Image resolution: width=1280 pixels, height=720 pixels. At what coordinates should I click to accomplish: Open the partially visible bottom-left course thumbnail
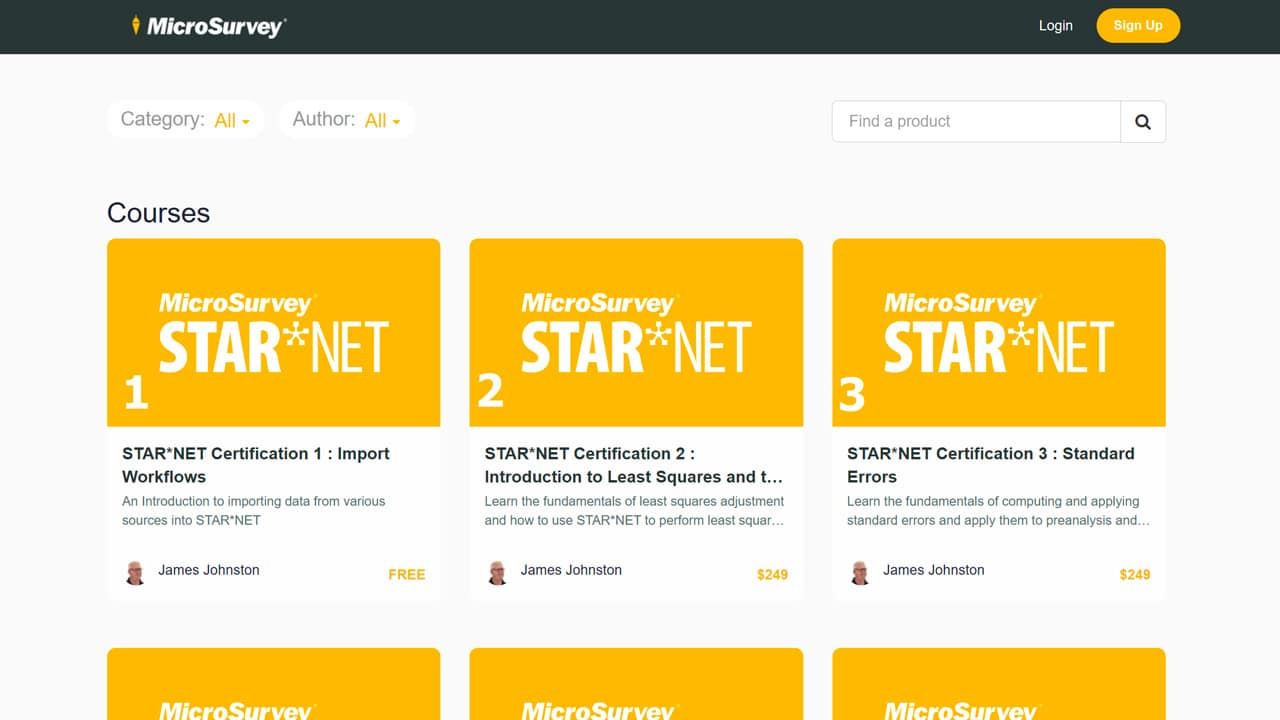tap(273, 685)
